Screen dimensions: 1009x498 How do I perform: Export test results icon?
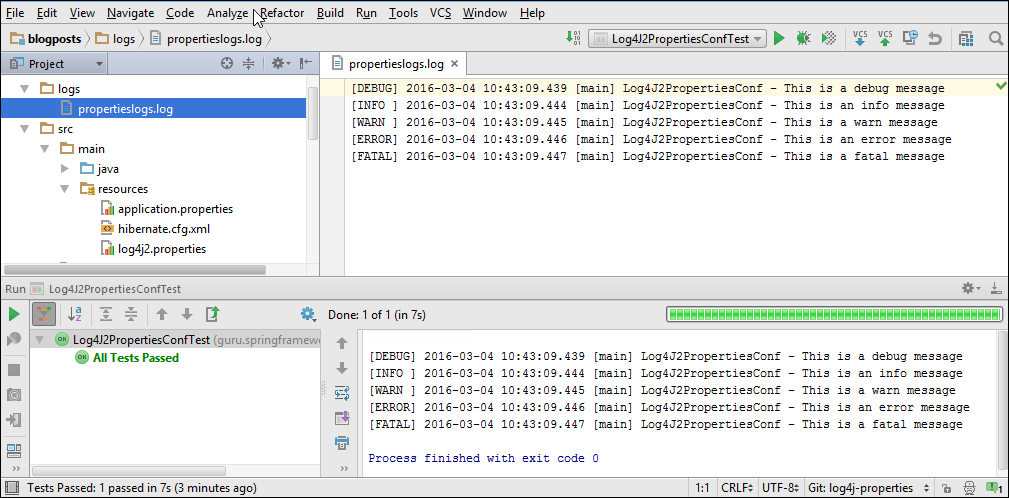point(212,314)
